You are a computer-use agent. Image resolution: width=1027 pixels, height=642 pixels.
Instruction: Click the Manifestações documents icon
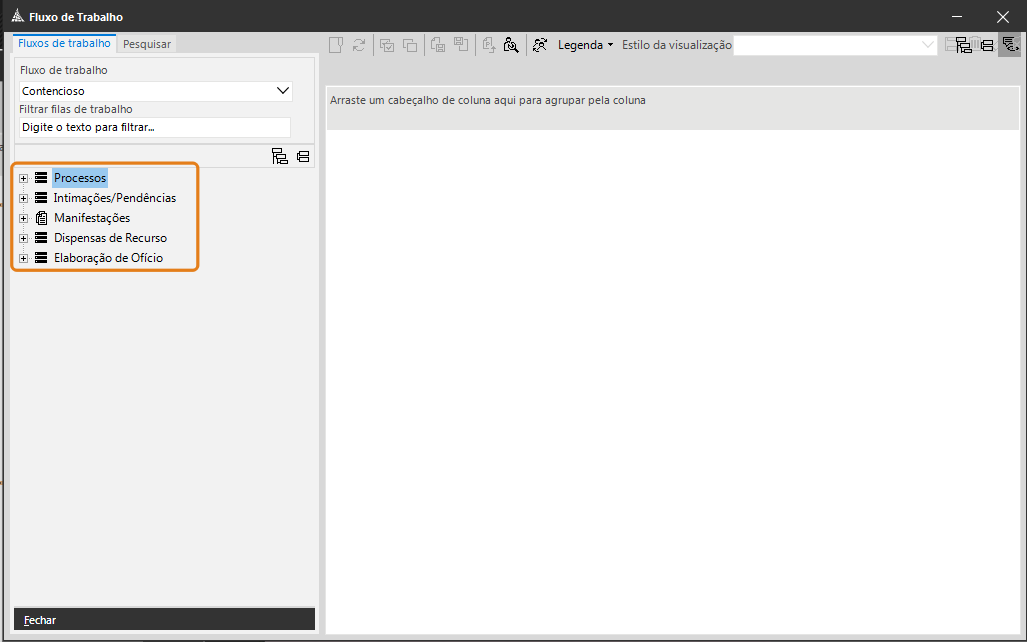click(x=41, y=218)
